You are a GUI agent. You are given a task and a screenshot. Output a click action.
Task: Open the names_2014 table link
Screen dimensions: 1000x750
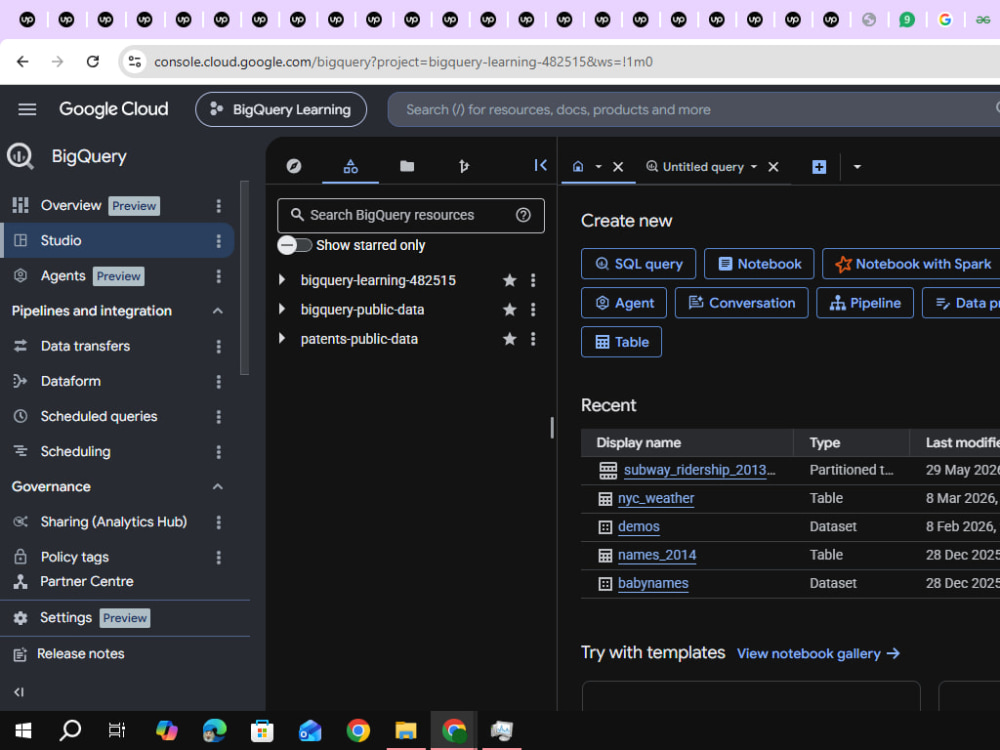(x=657, y=555)
